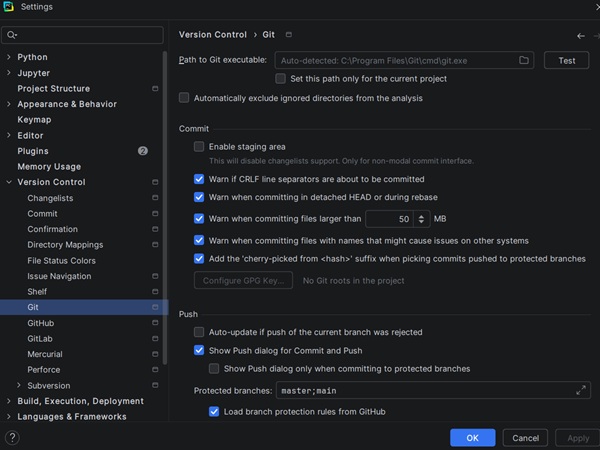This screenshot has width=600, height=450.
Task: Enable staging area checkbox
Action: [199, 147]
